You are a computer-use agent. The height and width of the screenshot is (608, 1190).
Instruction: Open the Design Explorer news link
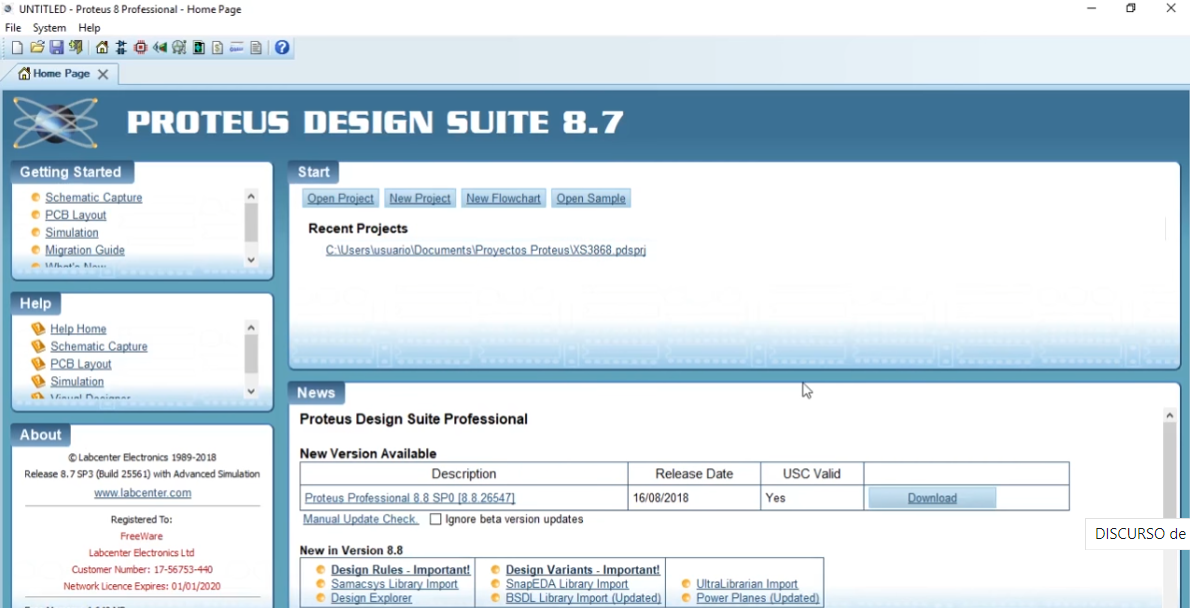click(x=371, y=598)
